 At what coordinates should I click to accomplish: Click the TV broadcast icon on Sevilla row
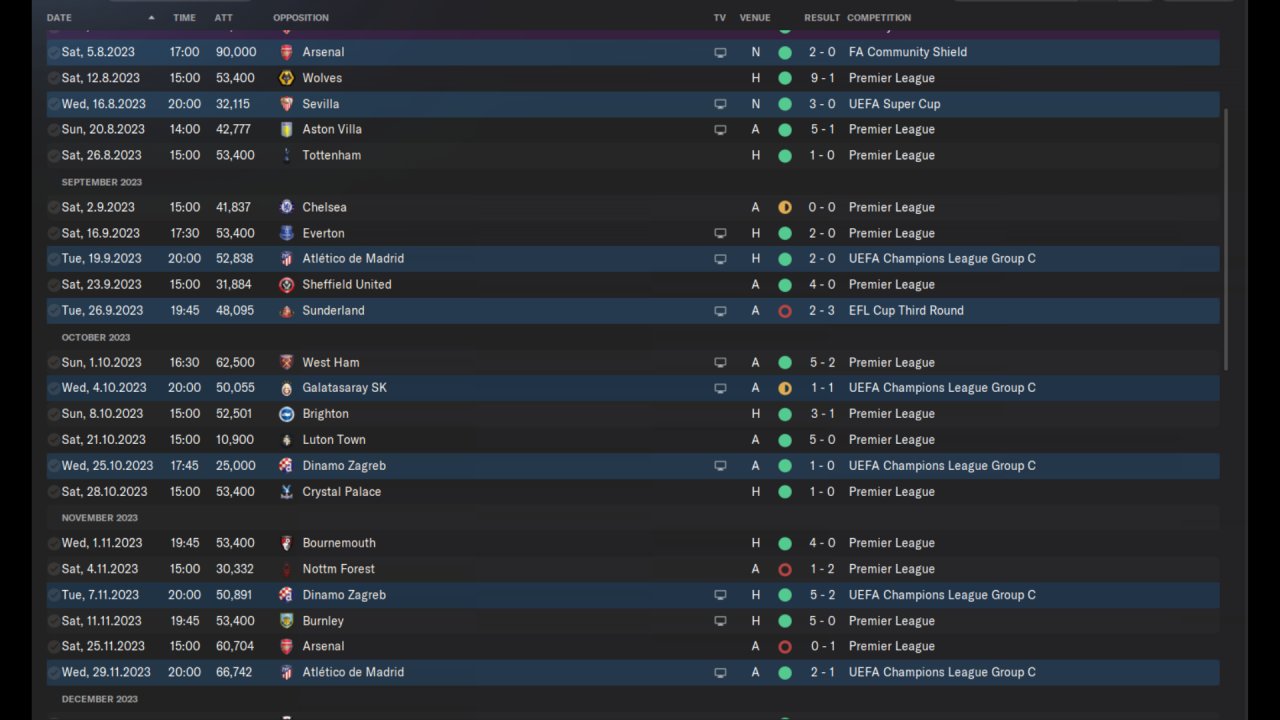click(x=720, y=104)
